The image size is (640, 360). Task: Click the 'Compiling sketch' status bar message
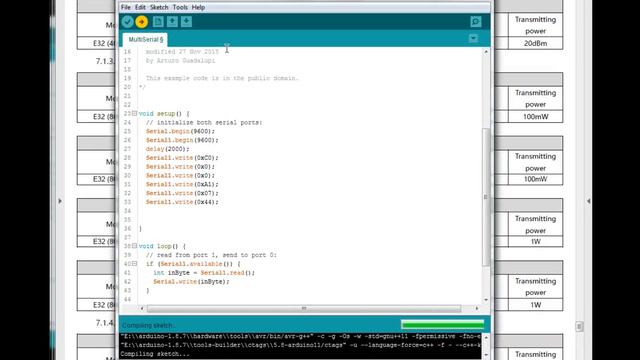(147, 325)
